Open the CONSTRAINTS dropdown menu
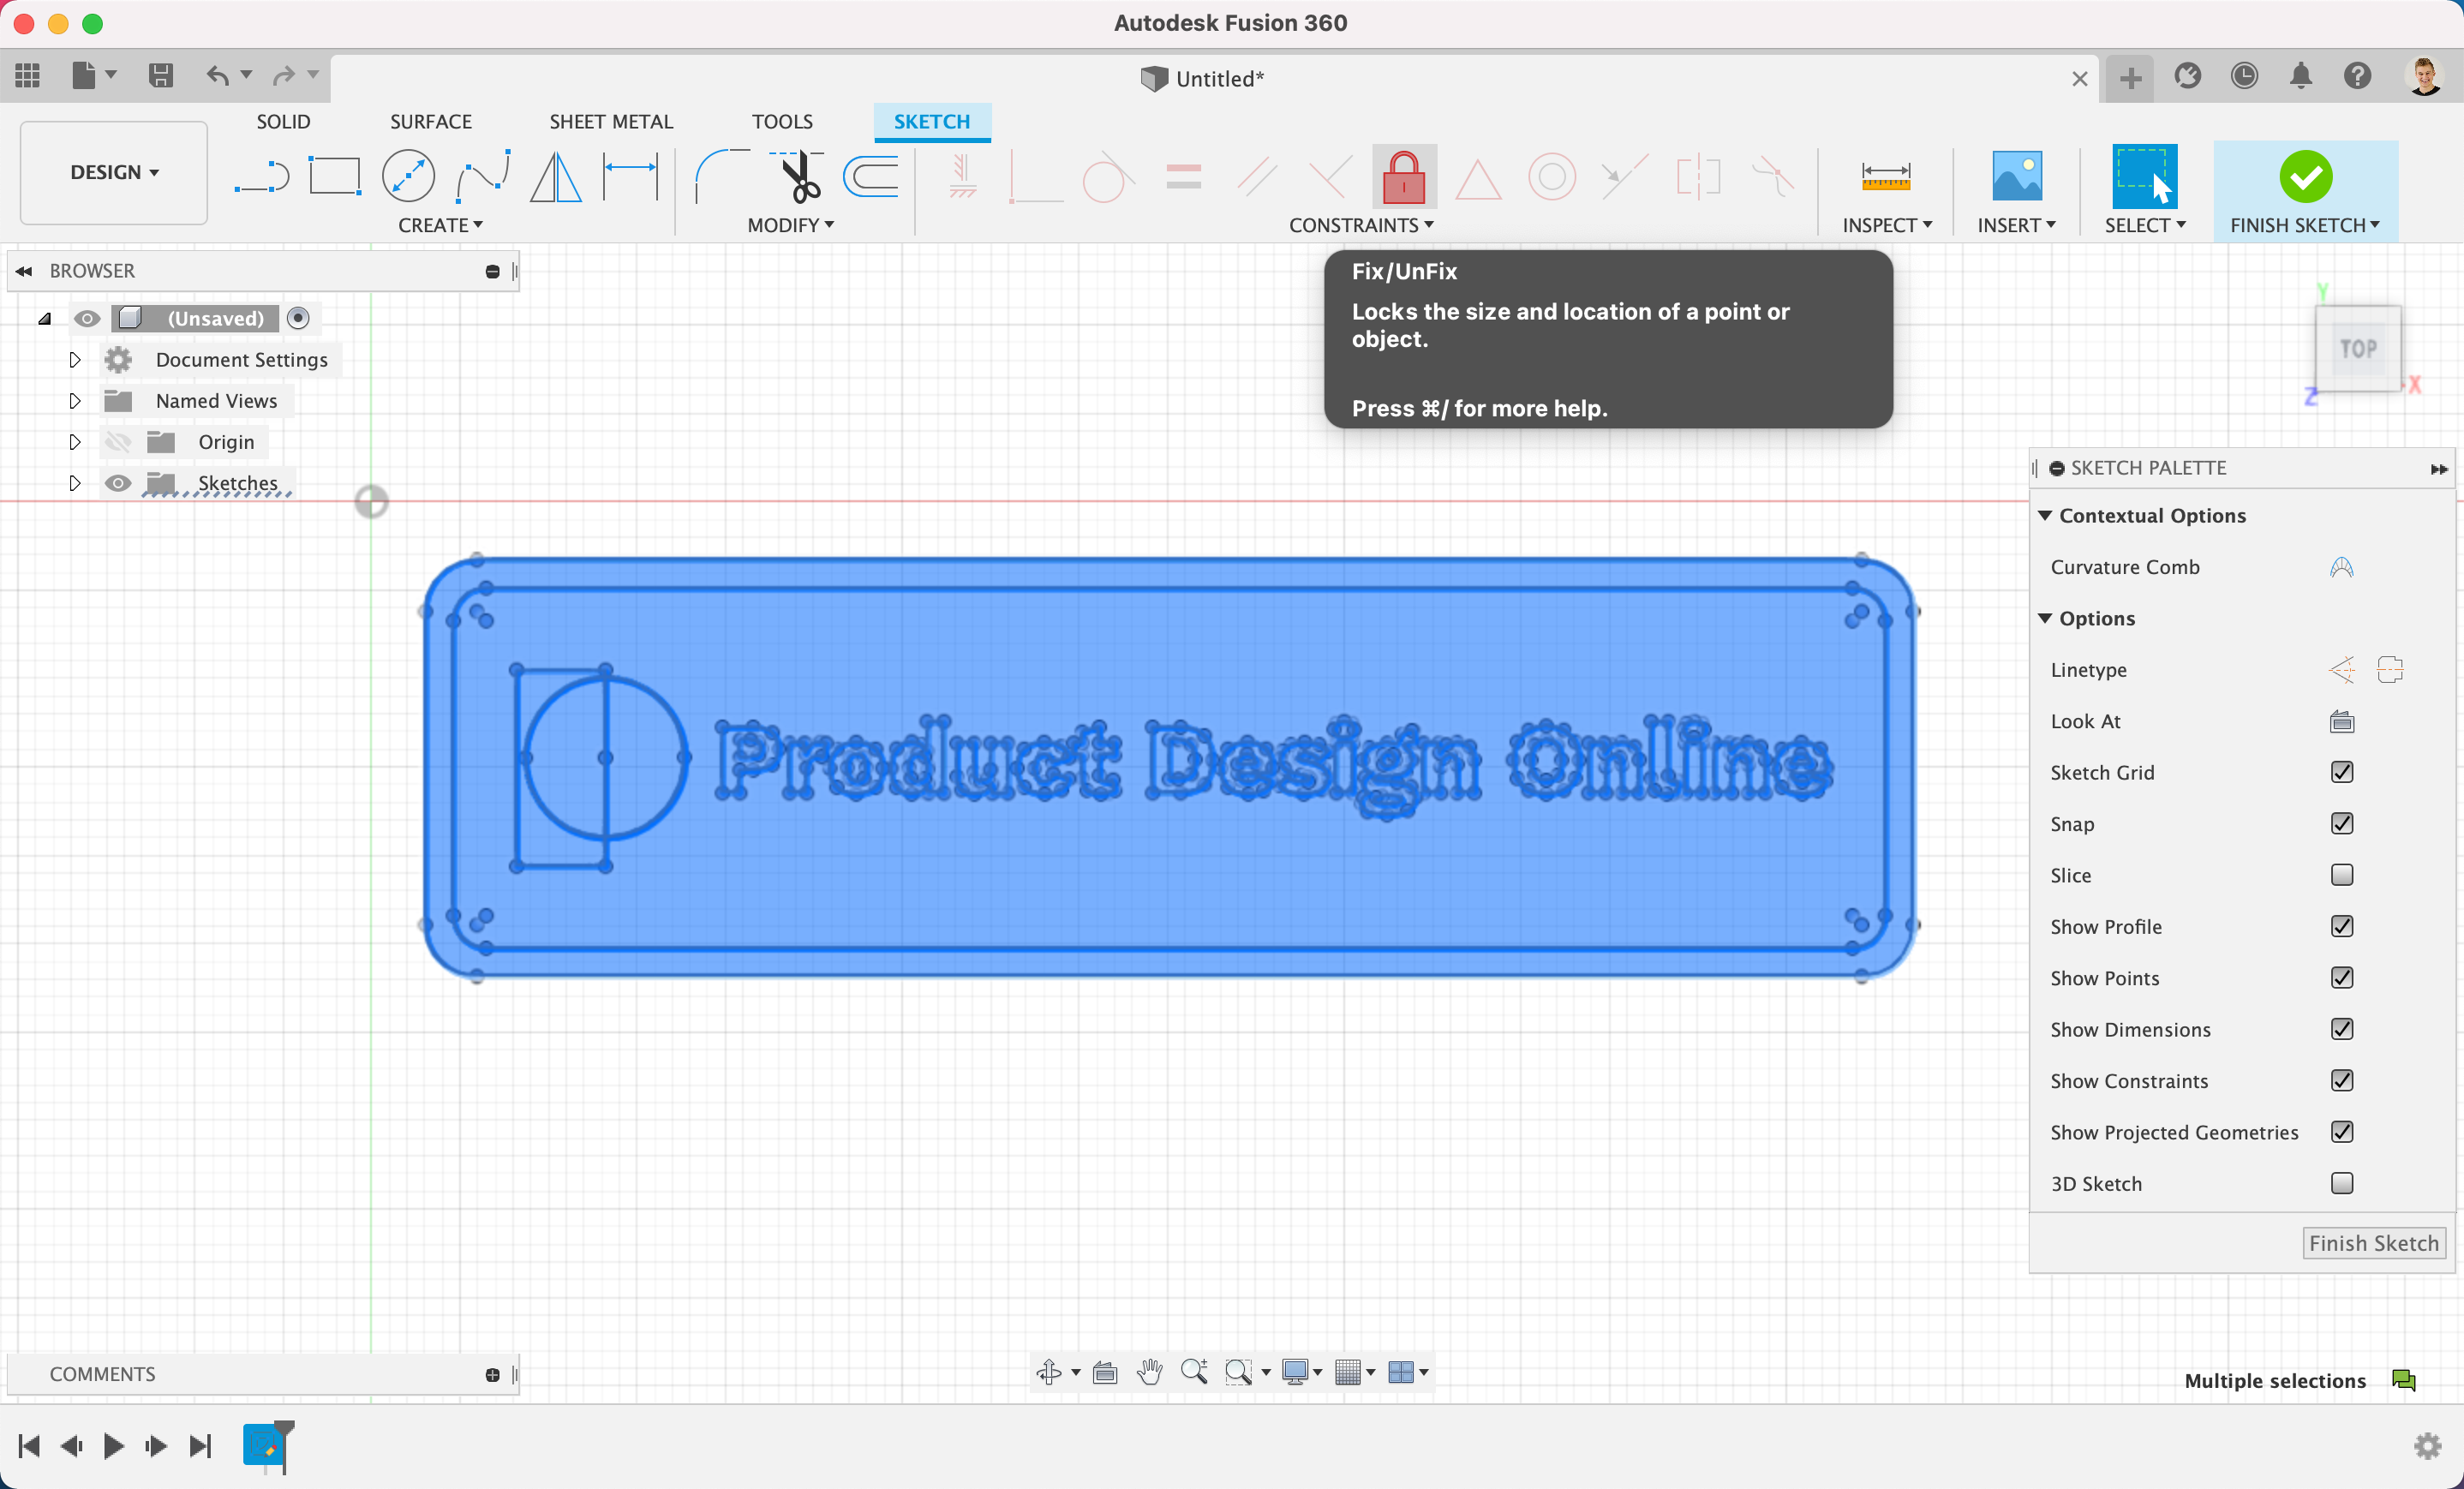The height and width of the screenshot is (1489, 2464). (1360, 226)
